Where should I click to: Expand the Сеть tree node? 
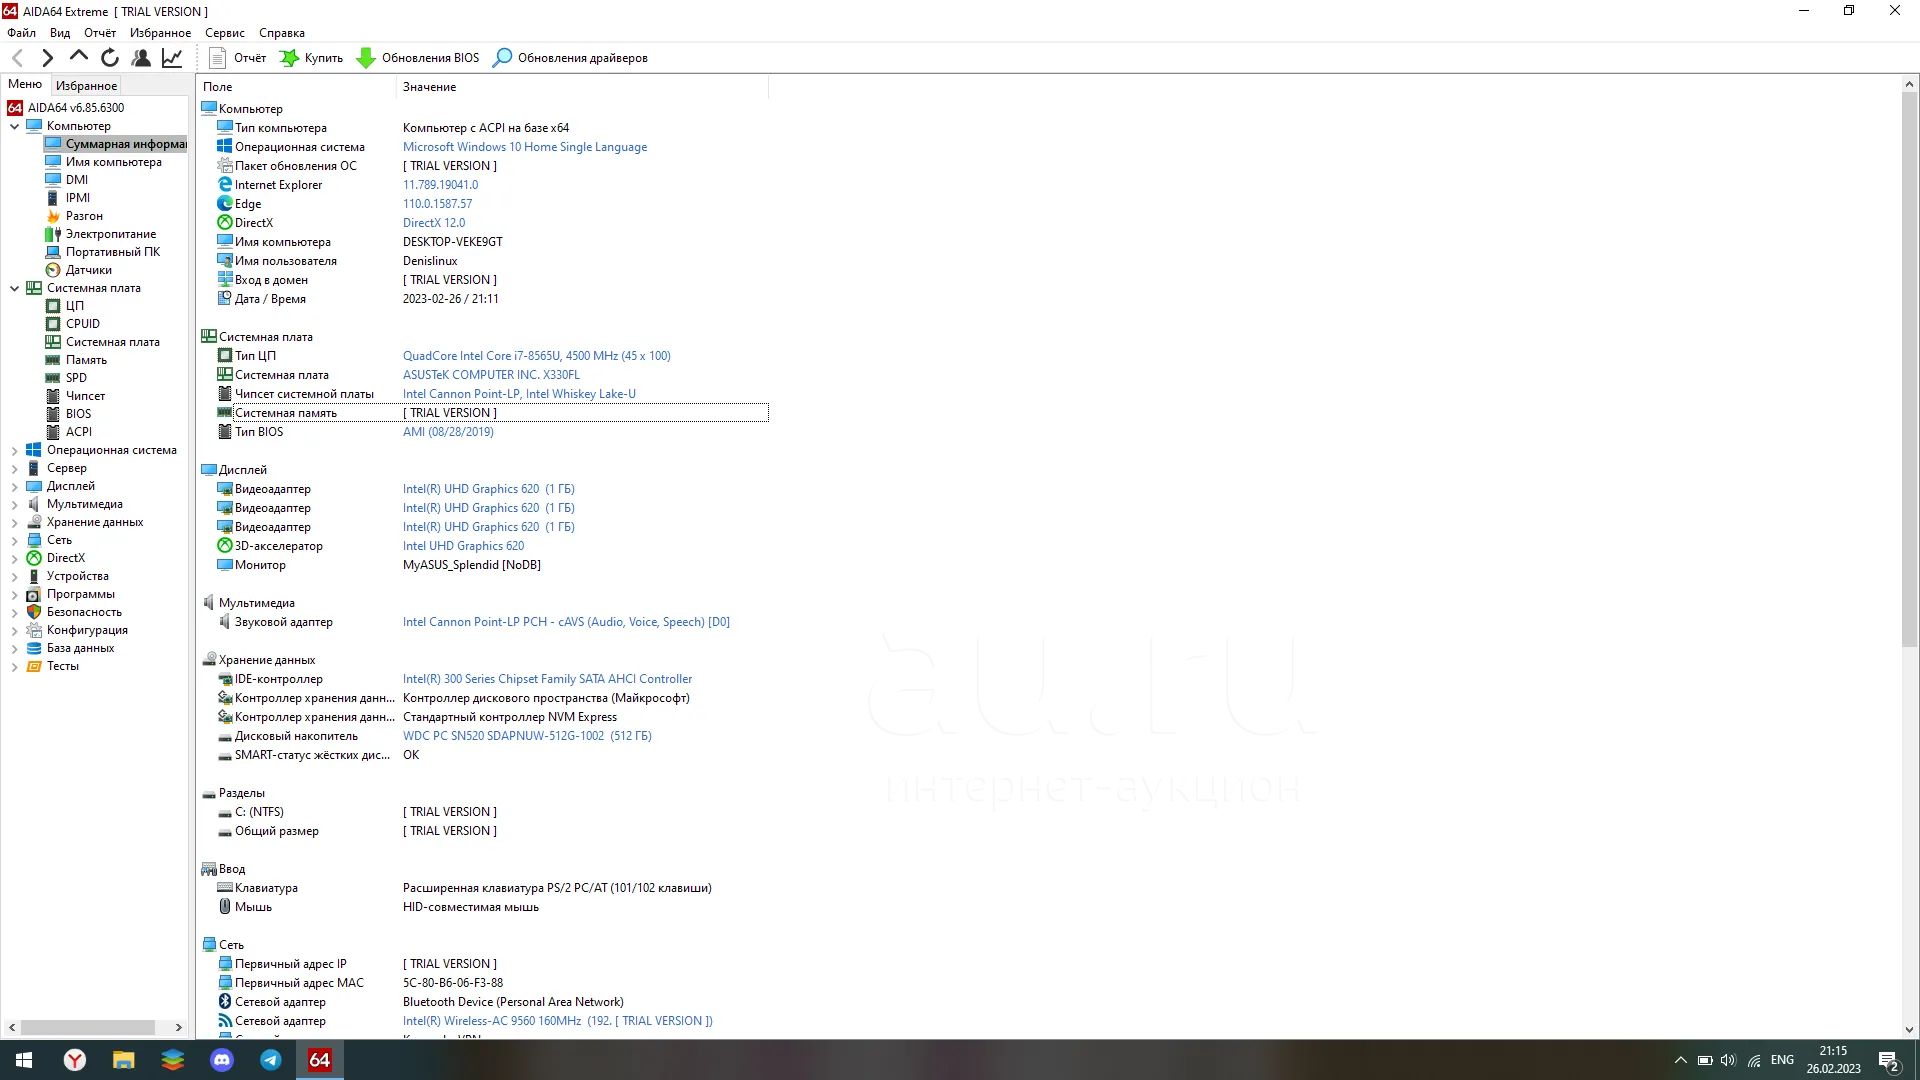14,540
